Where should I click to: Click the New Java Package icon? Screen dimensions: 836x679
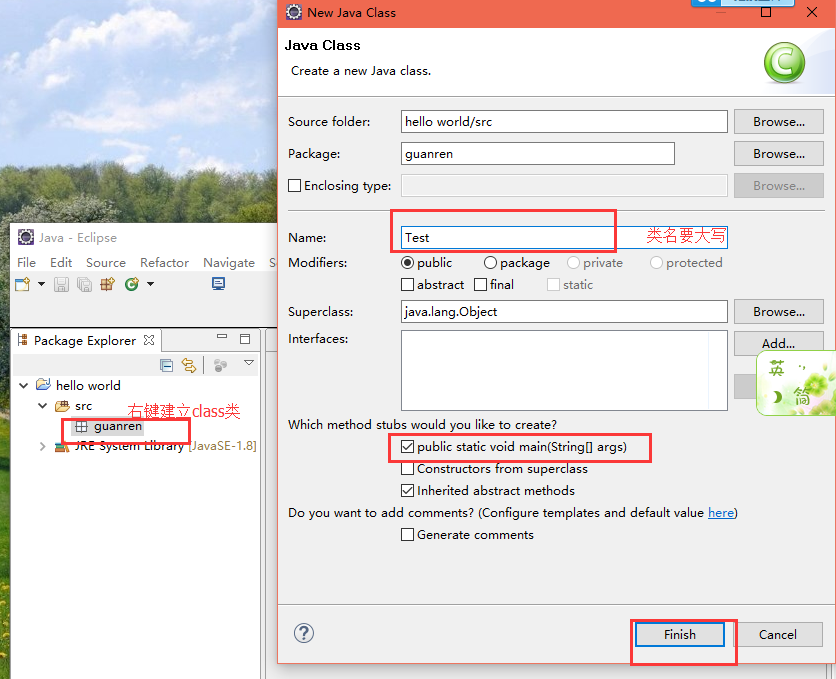click(x=108, y=285)
